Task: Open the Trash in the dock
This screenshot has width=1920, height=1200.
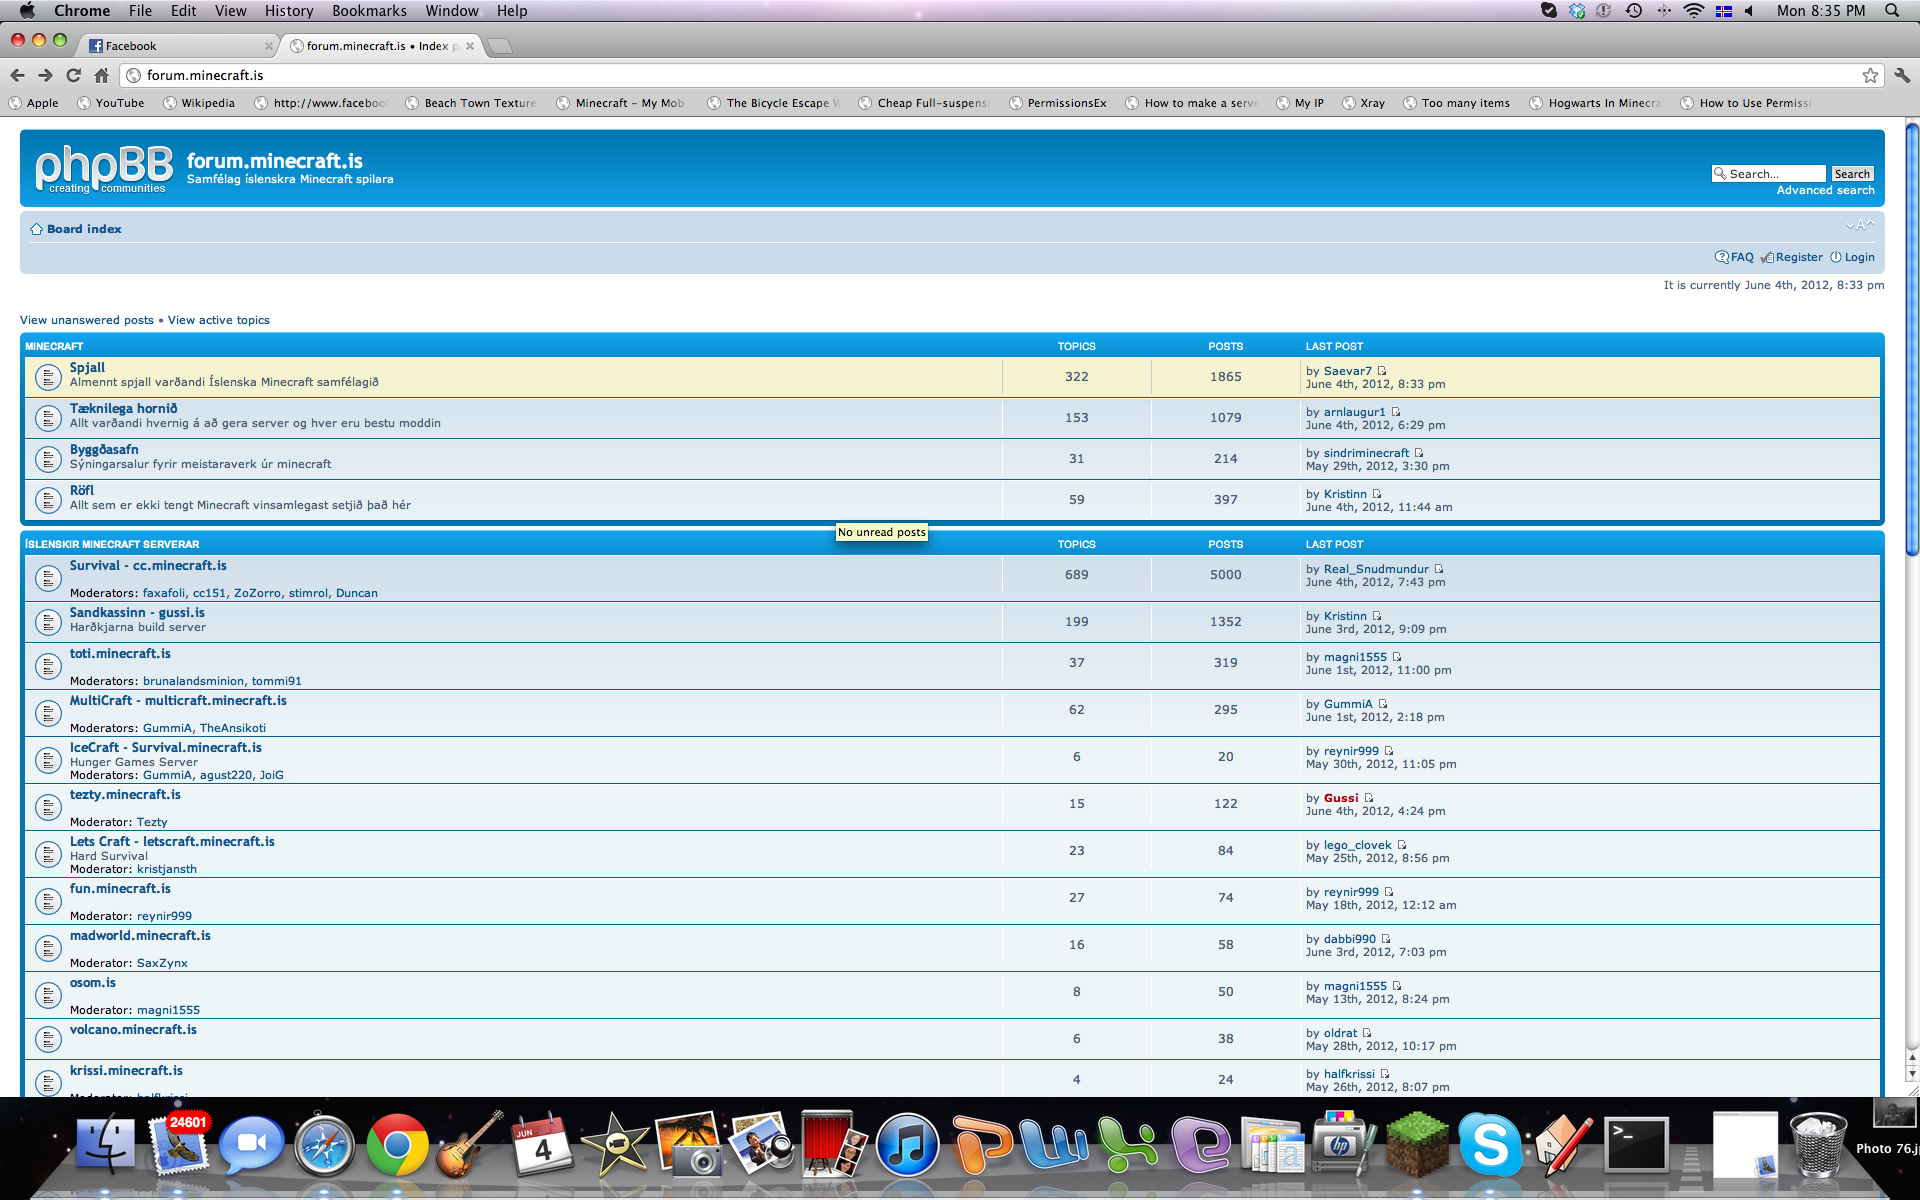Action: click(1818, 1145)
